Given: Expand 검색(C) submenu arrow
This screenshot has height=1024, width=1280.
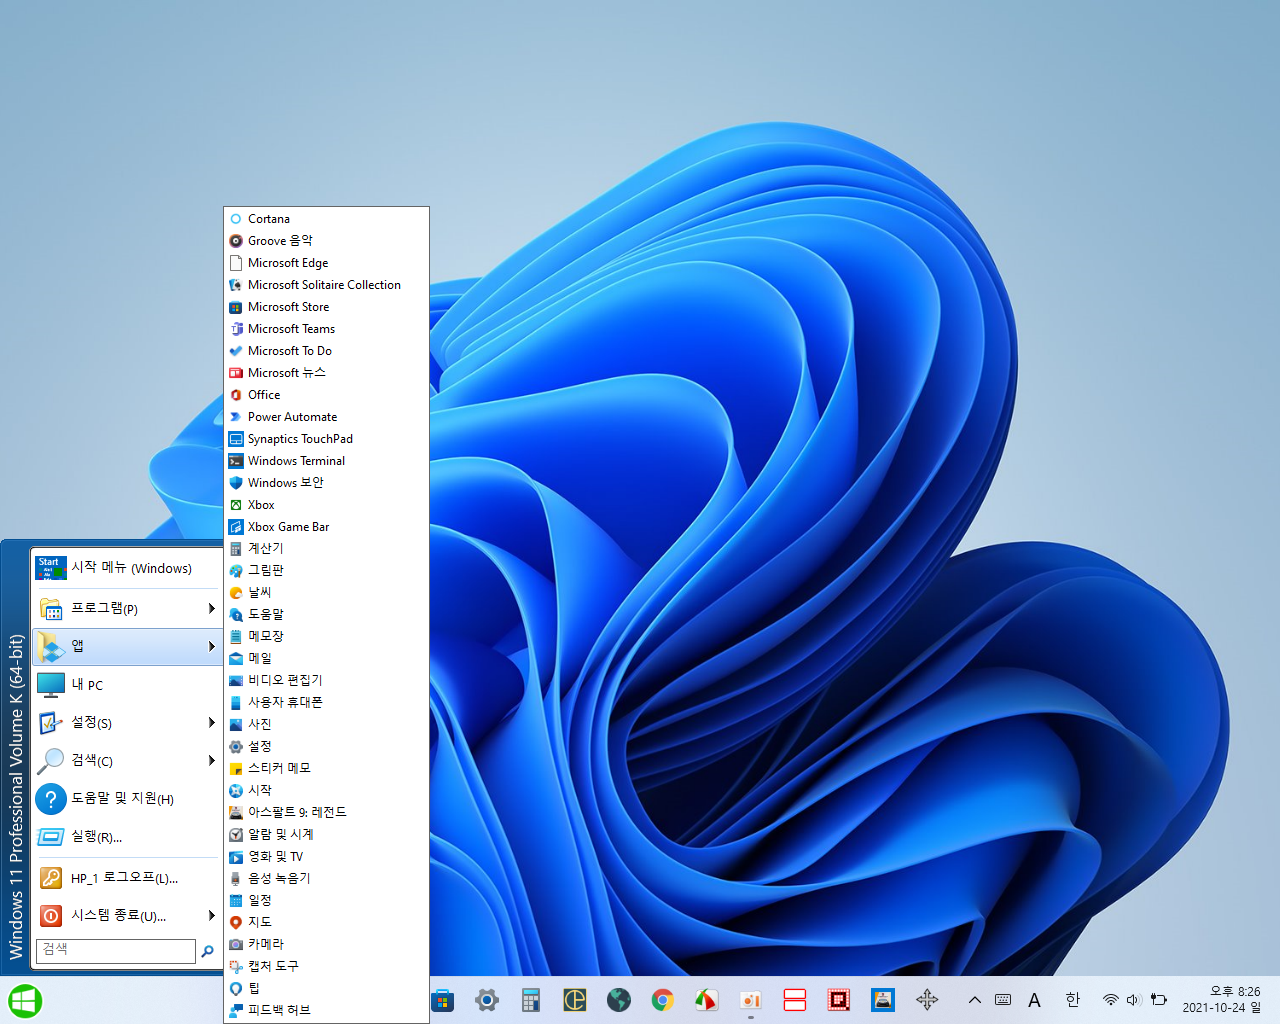Looking at the screenshot, I should tap(211, 760).
